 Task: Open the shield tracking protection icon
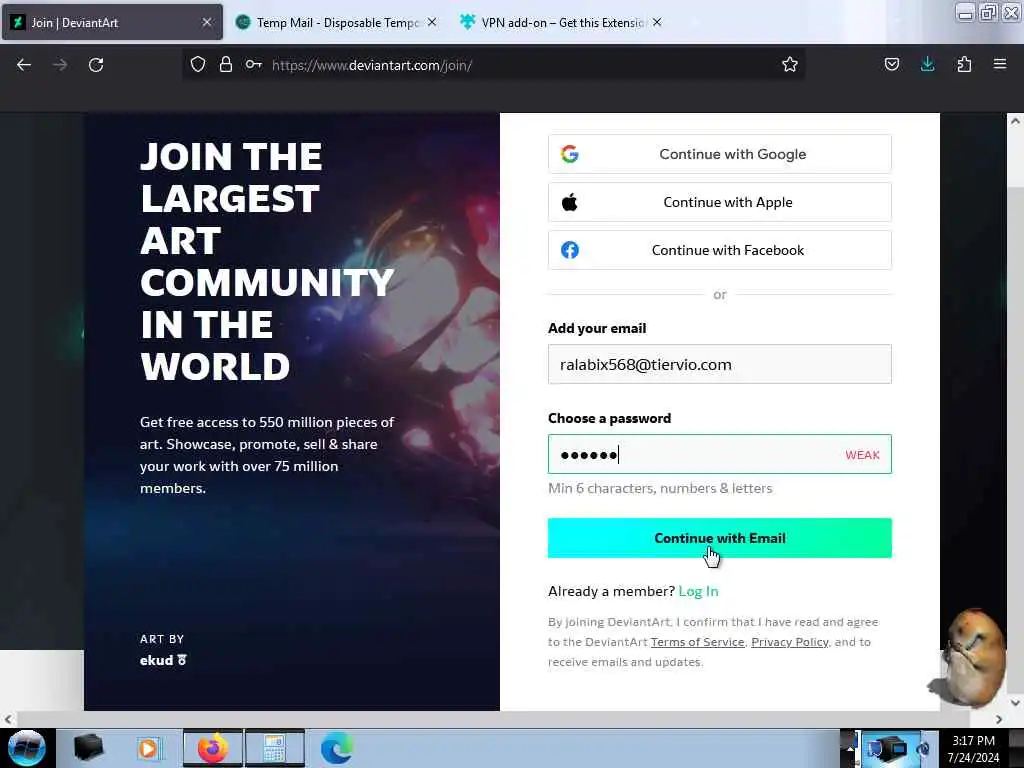point(198,64)
